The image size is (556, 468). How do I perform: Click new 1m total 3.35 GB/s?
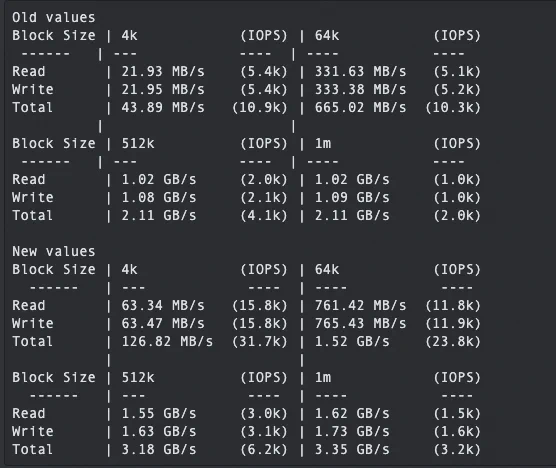[352, 450]
